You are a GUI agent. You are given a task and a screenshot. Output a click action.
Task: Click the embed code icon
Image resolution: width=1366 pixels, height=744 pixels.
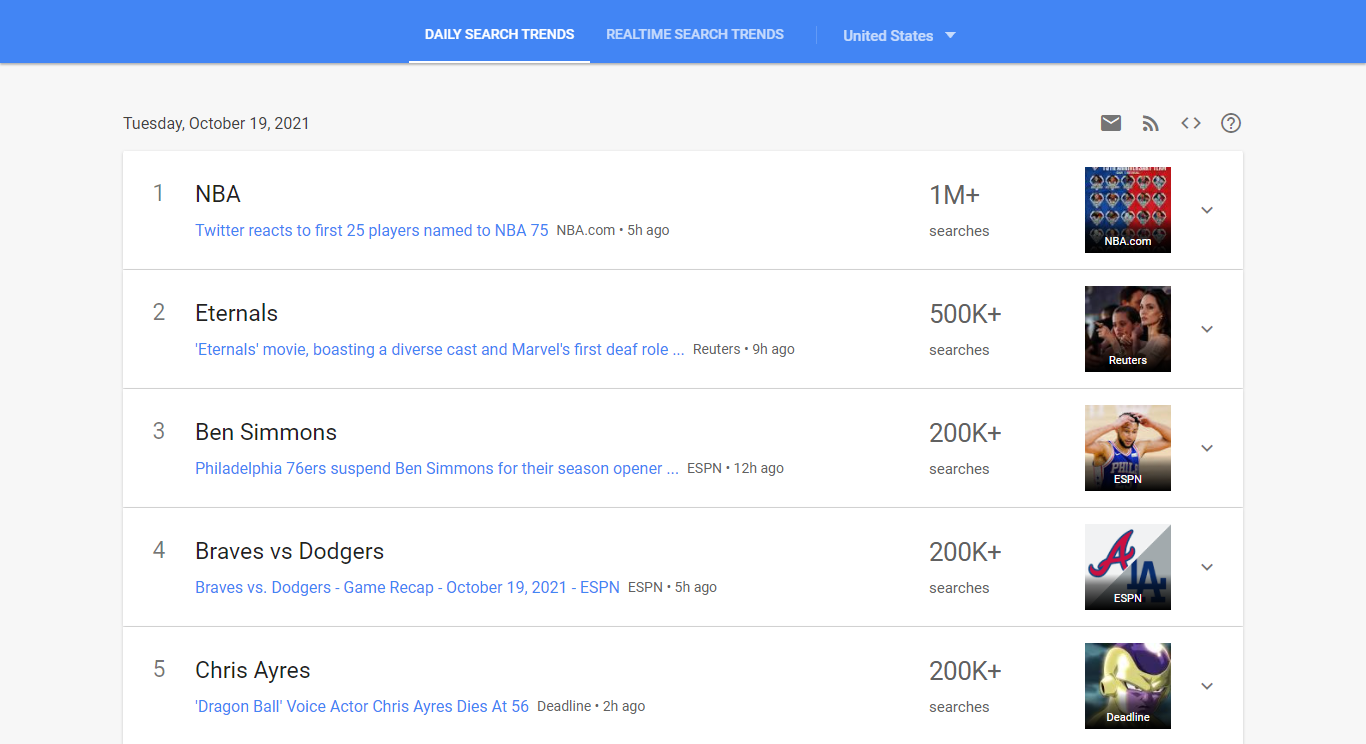point(1191,123)
